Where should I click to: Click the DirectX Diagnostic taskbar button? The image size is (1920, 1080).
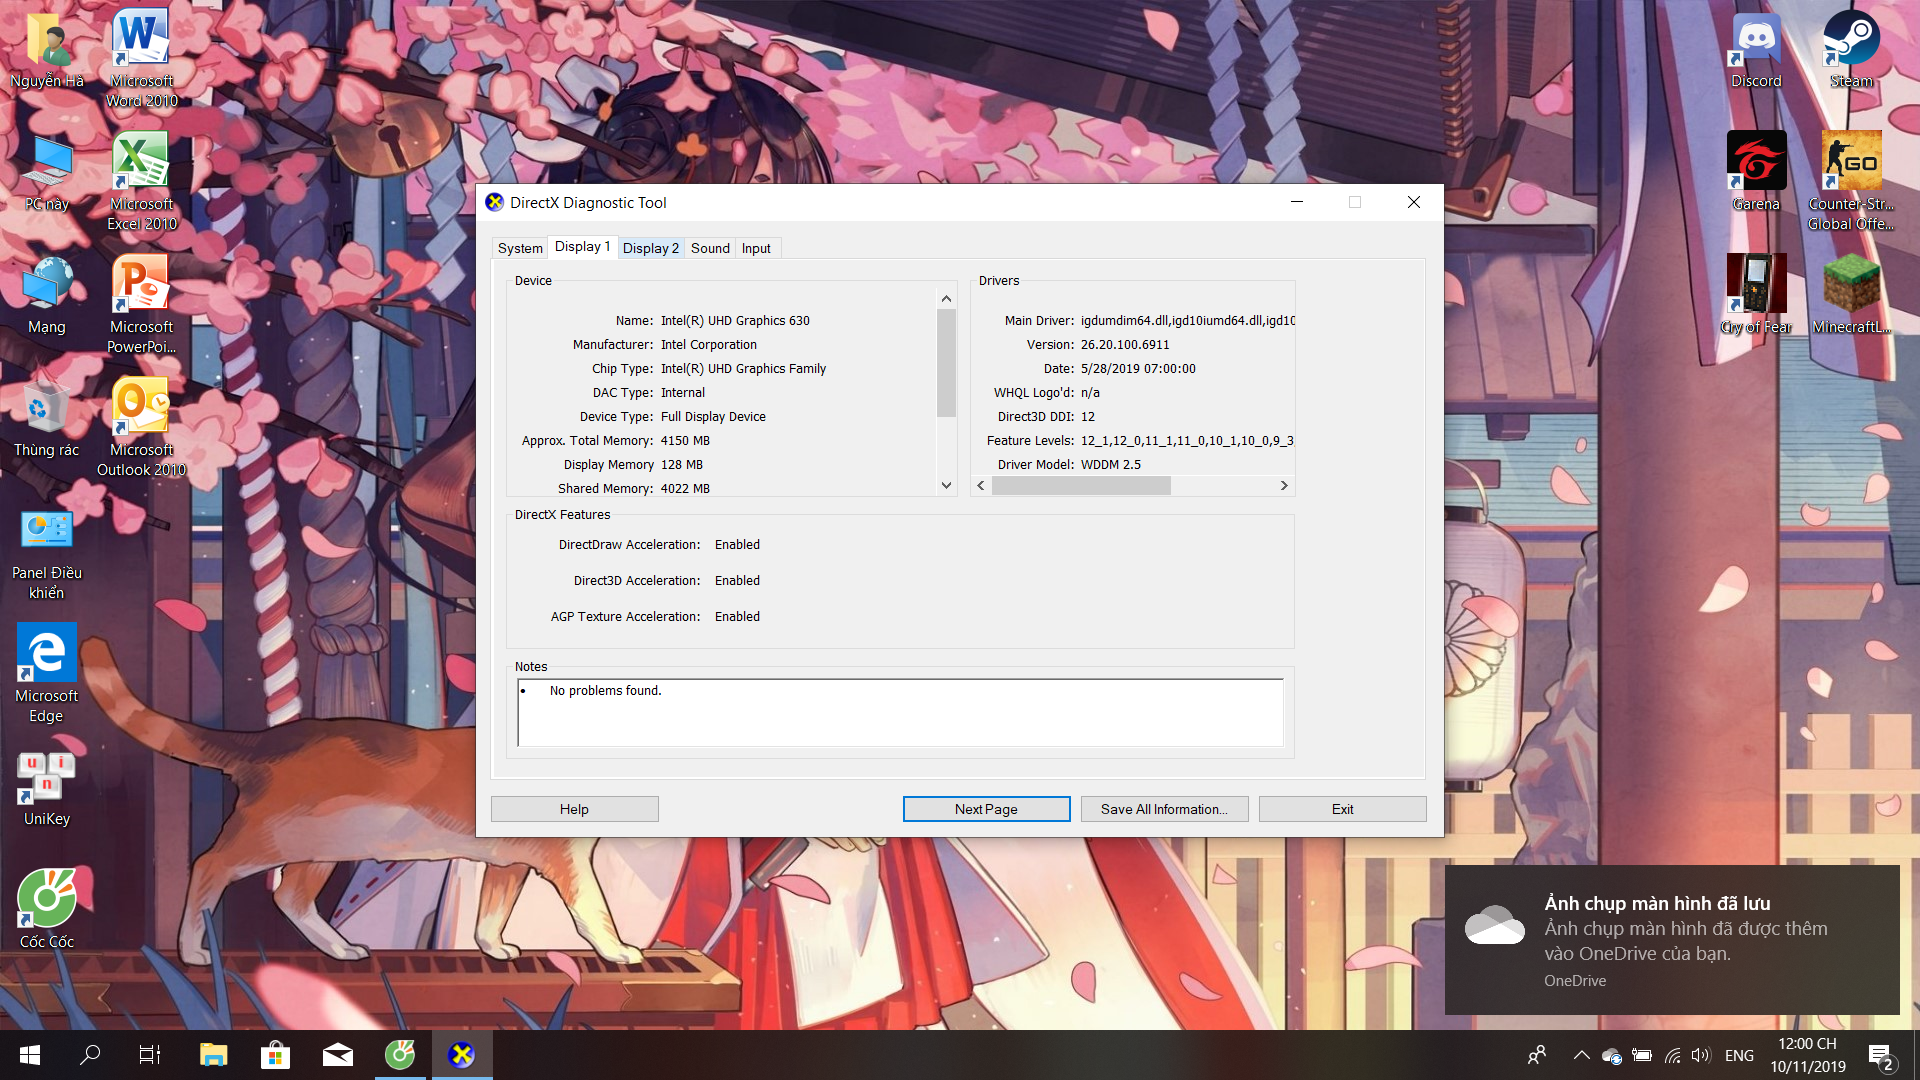(x=462, y=1055)
